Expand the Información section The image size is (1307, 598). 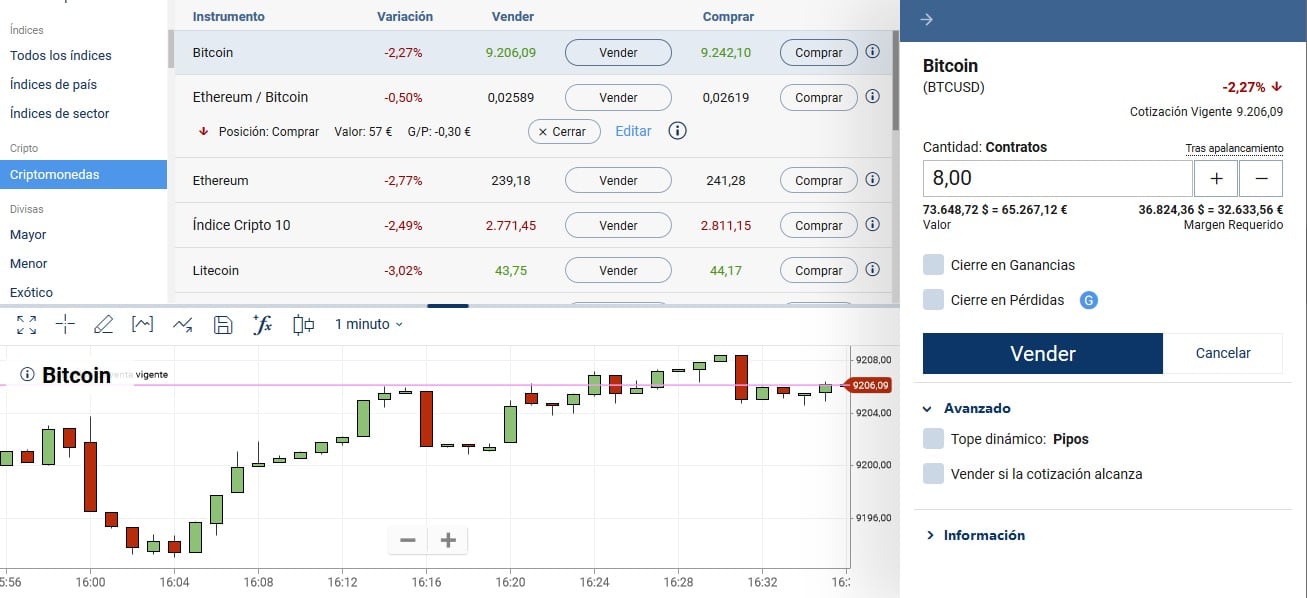(973, 535)
